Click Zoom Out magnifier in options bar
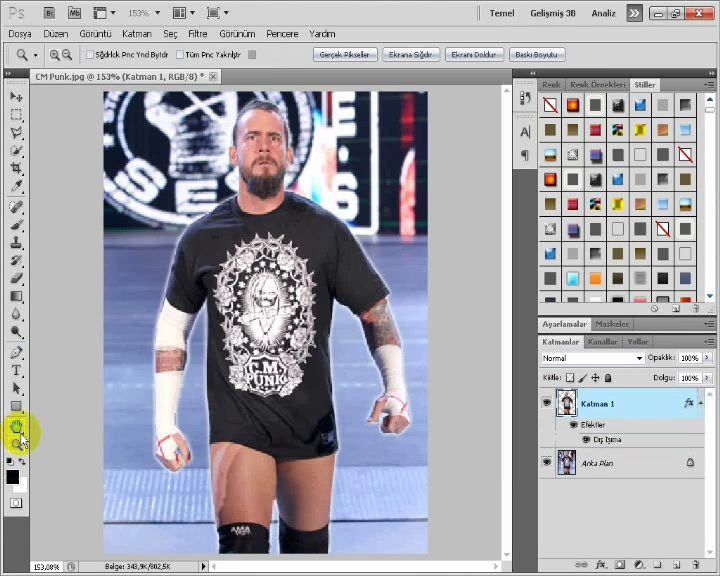Image resolution: width=720 pixels, height=576 pixels. tap(67, 55)
